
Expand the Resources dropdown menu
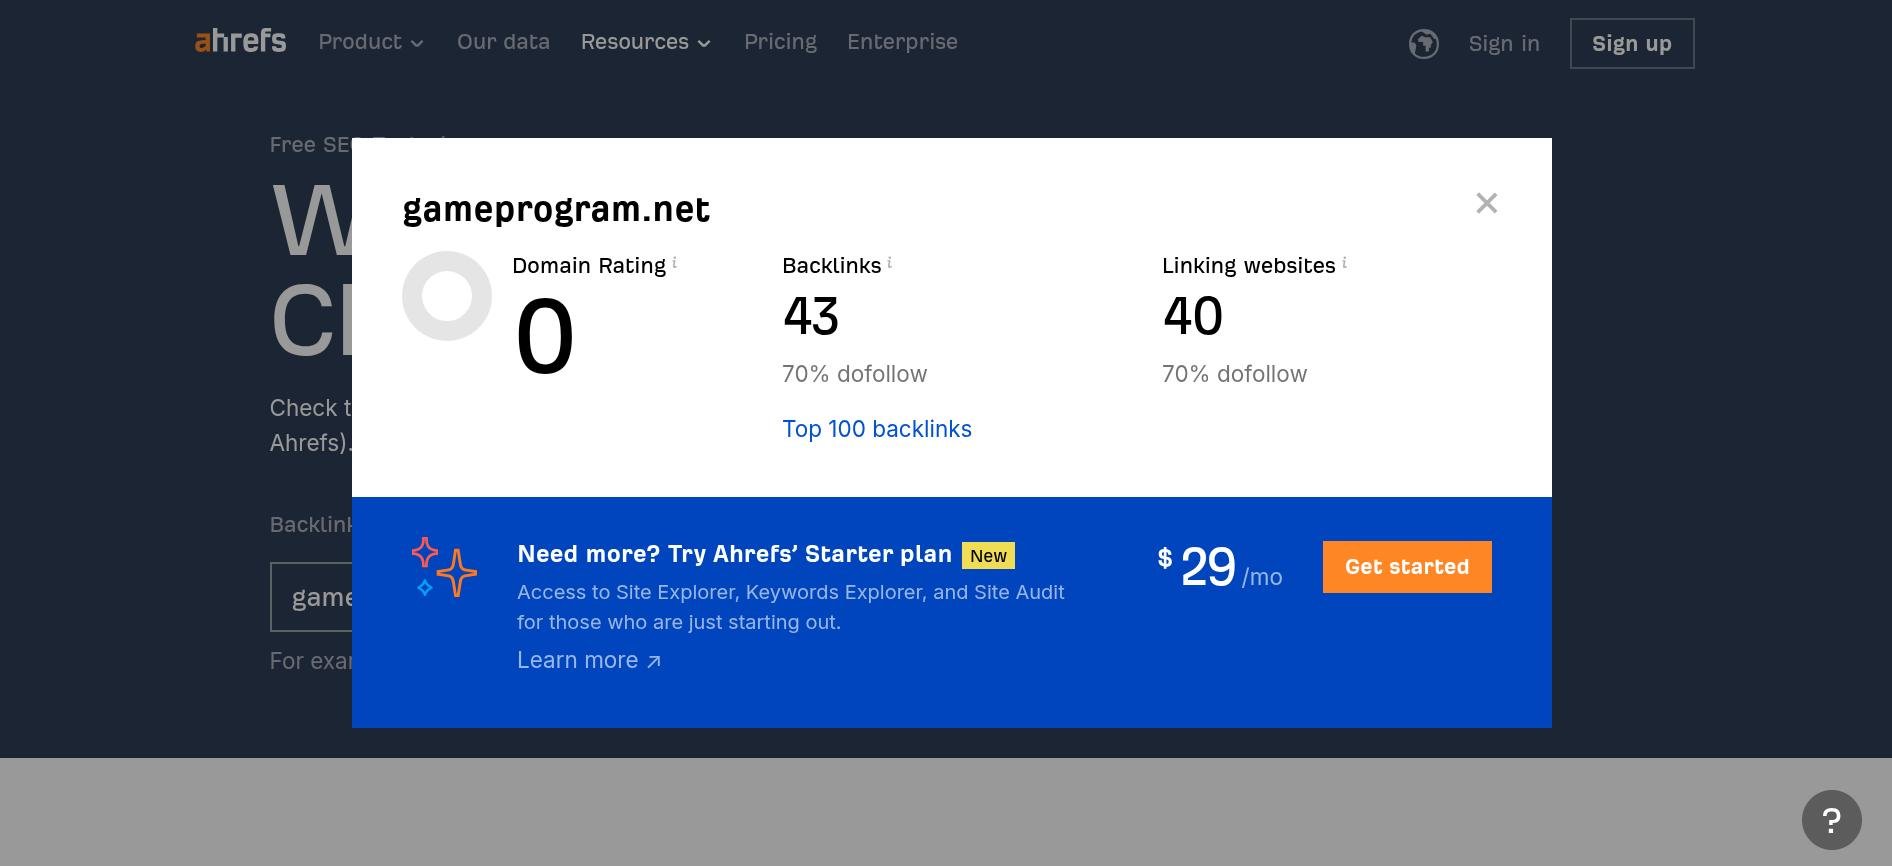coord(646,42)
